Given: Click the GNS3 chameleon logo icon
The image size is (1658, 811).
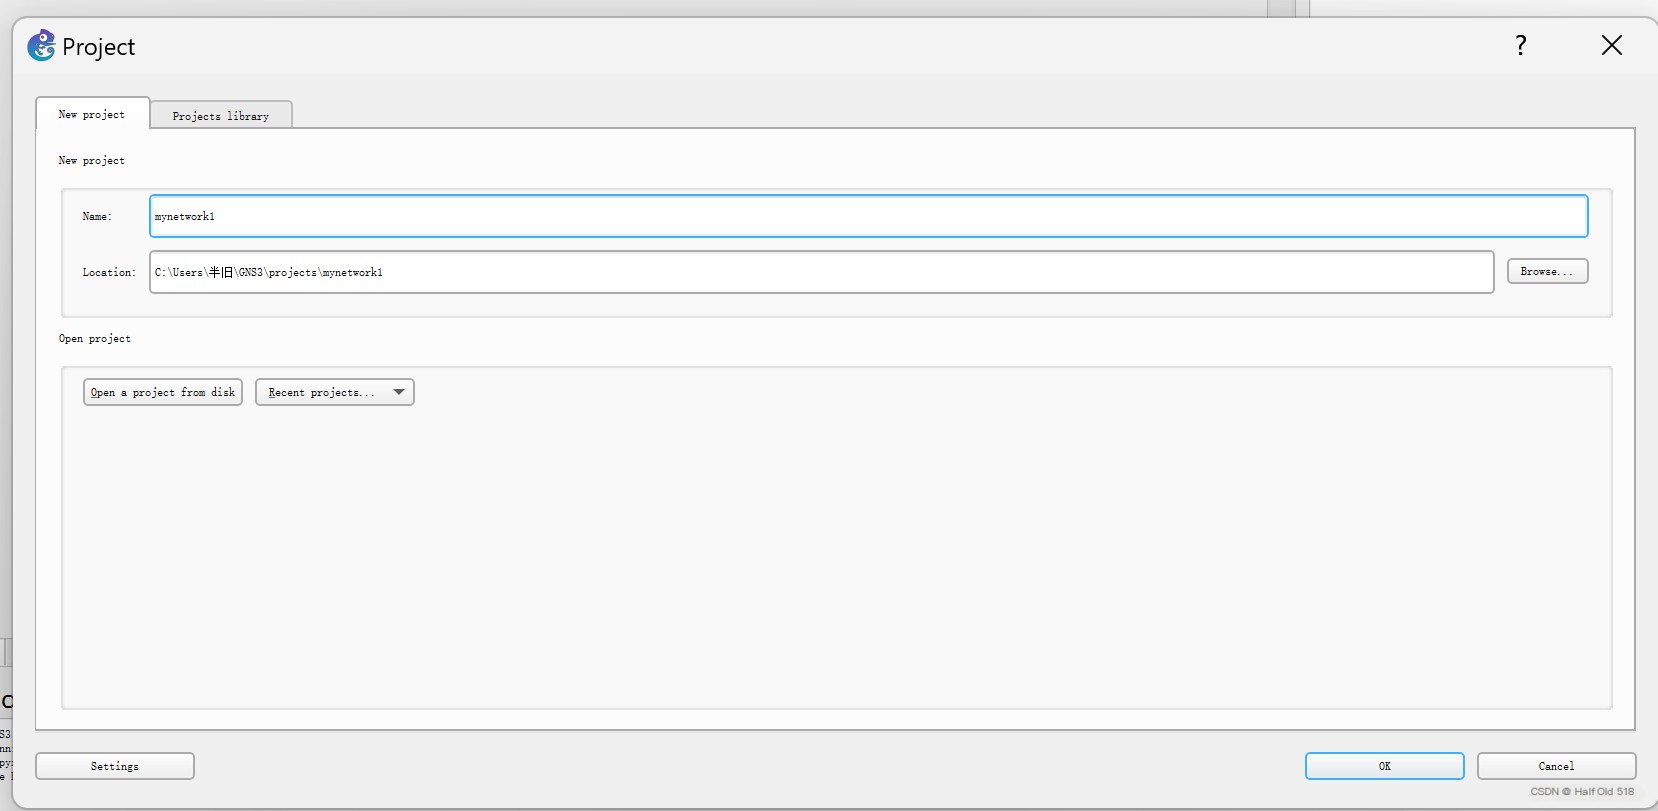Looking at the screenshot, I should click(x=41, y=45).
